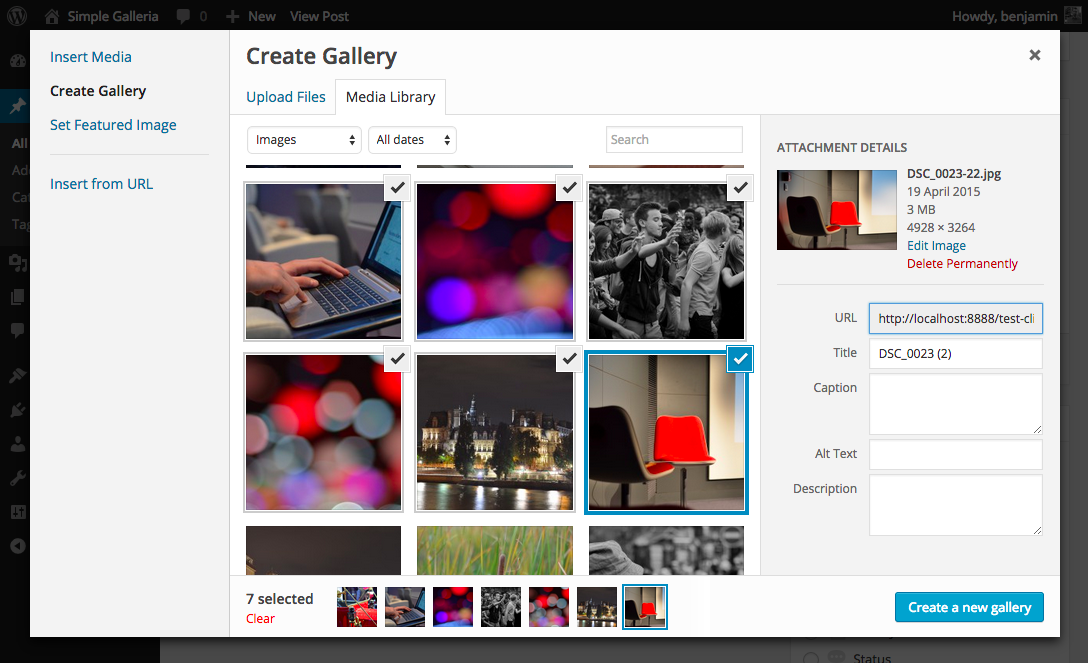Click the New link in admin bar

tap(262, 16)
